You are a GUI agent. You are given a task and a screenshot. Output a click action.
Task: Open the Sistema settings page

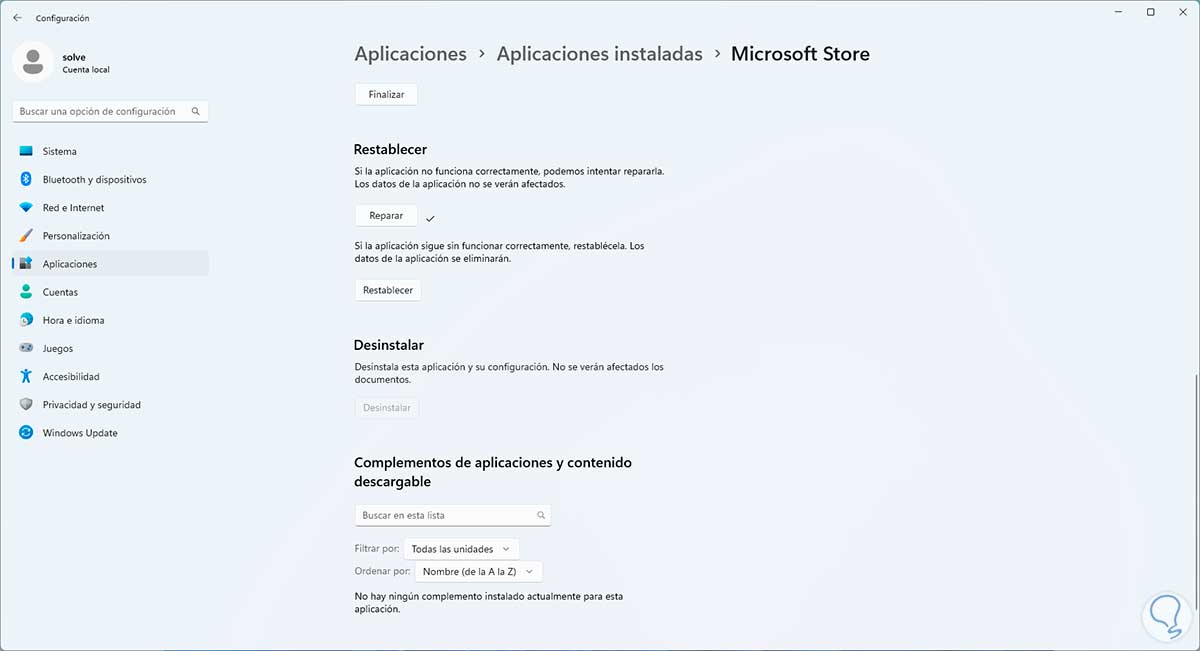pyautogui.click(x=111, y=151)
